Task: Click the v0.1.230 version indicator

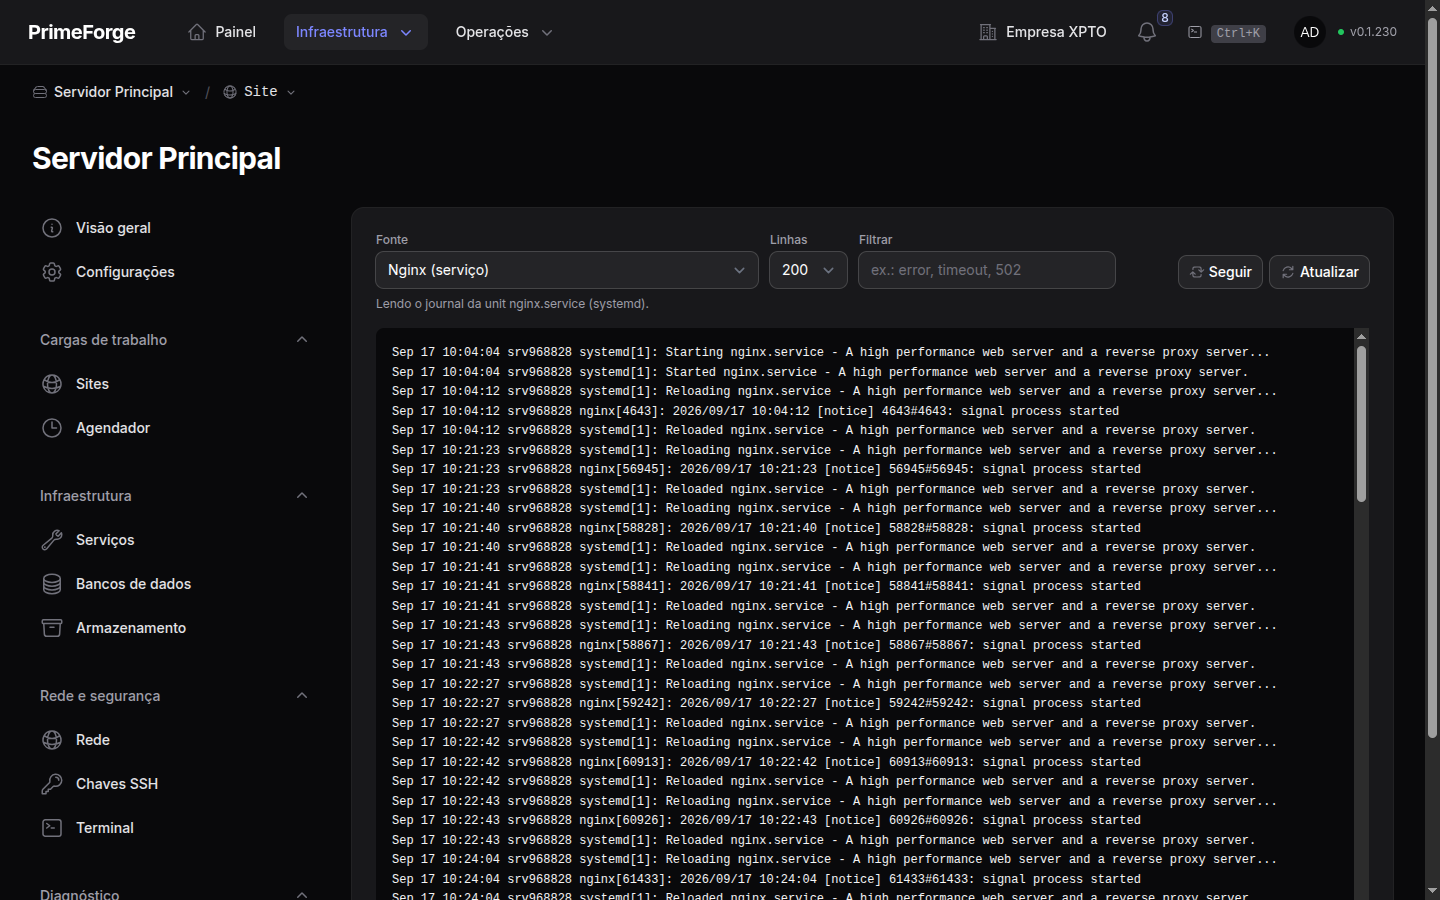Action: (x=1367, y=32)
